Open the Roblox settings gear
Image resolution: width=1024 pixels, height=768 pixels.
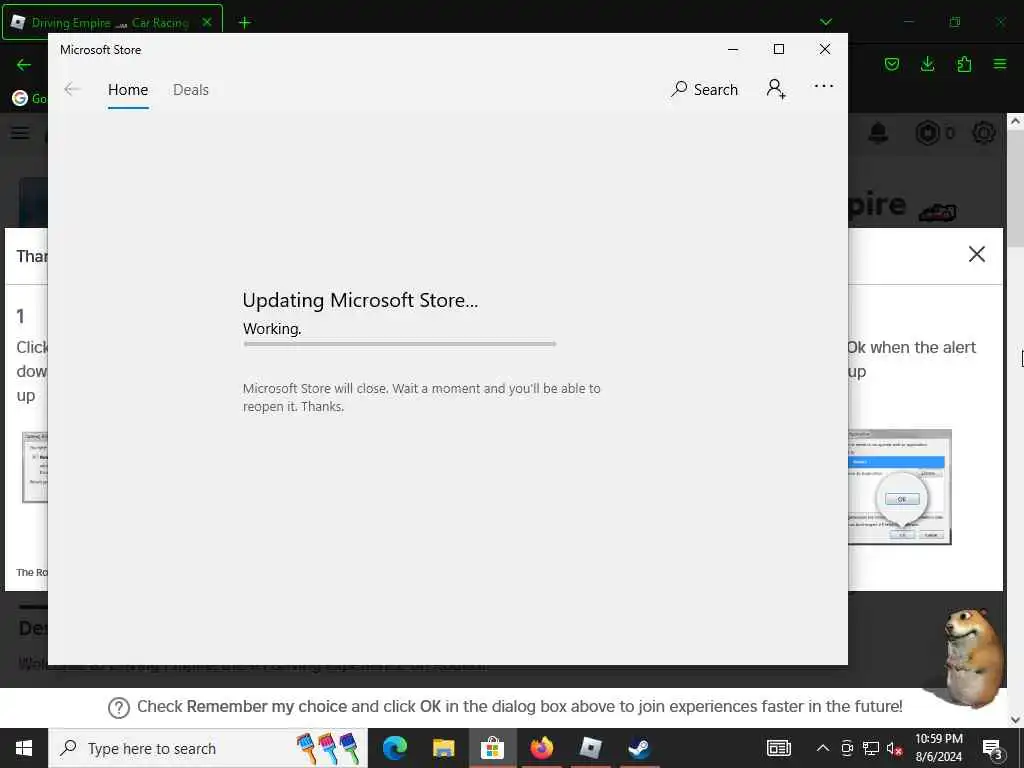click(984, 133)
